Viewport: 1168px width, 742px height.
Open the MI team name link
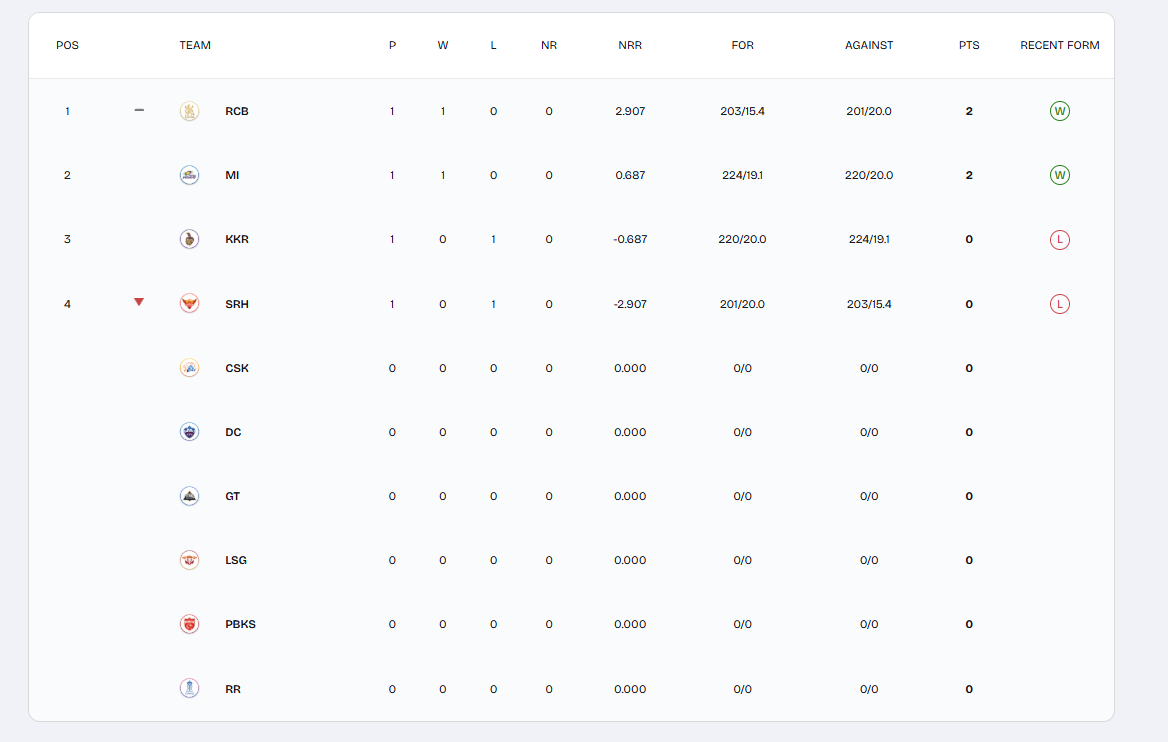pyautogui.click(x=232, y=175)
